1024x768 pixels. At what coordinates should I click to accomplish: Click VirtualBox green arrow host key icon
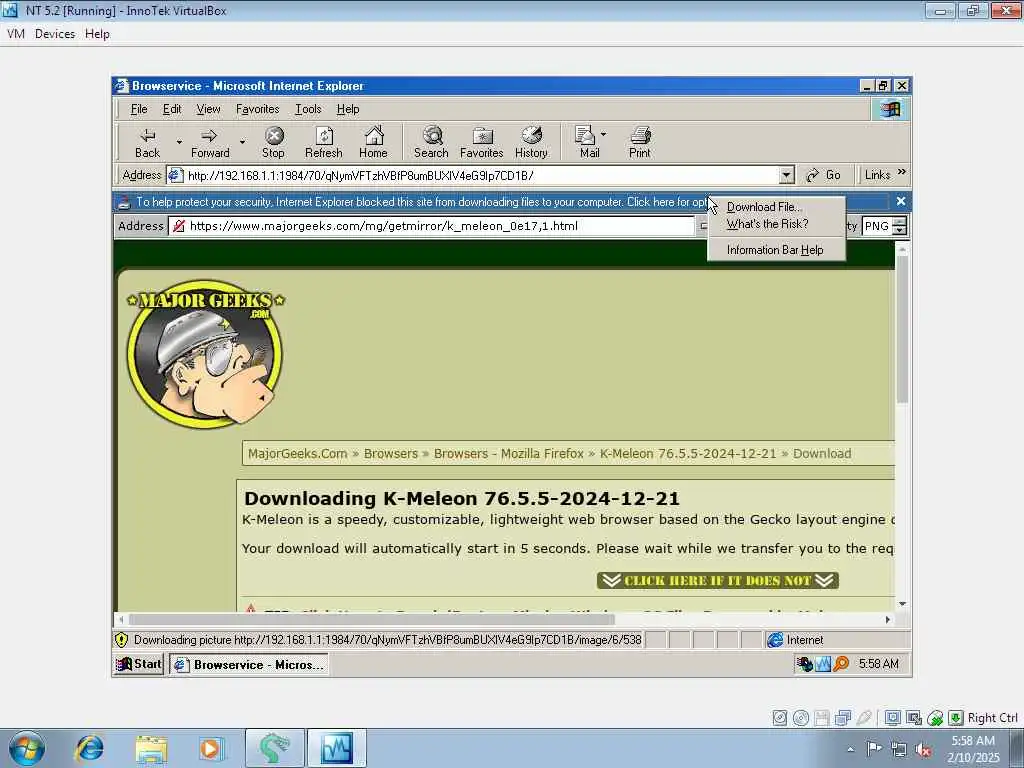click(x=955, y=718)
